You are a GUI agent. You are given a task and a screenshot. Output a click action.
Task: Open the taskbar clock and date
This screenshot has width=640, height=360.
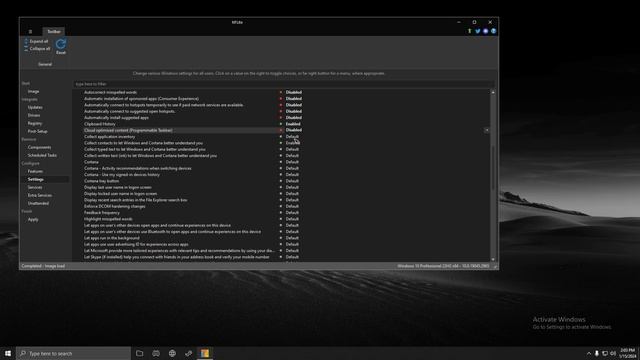coord(628,353)
